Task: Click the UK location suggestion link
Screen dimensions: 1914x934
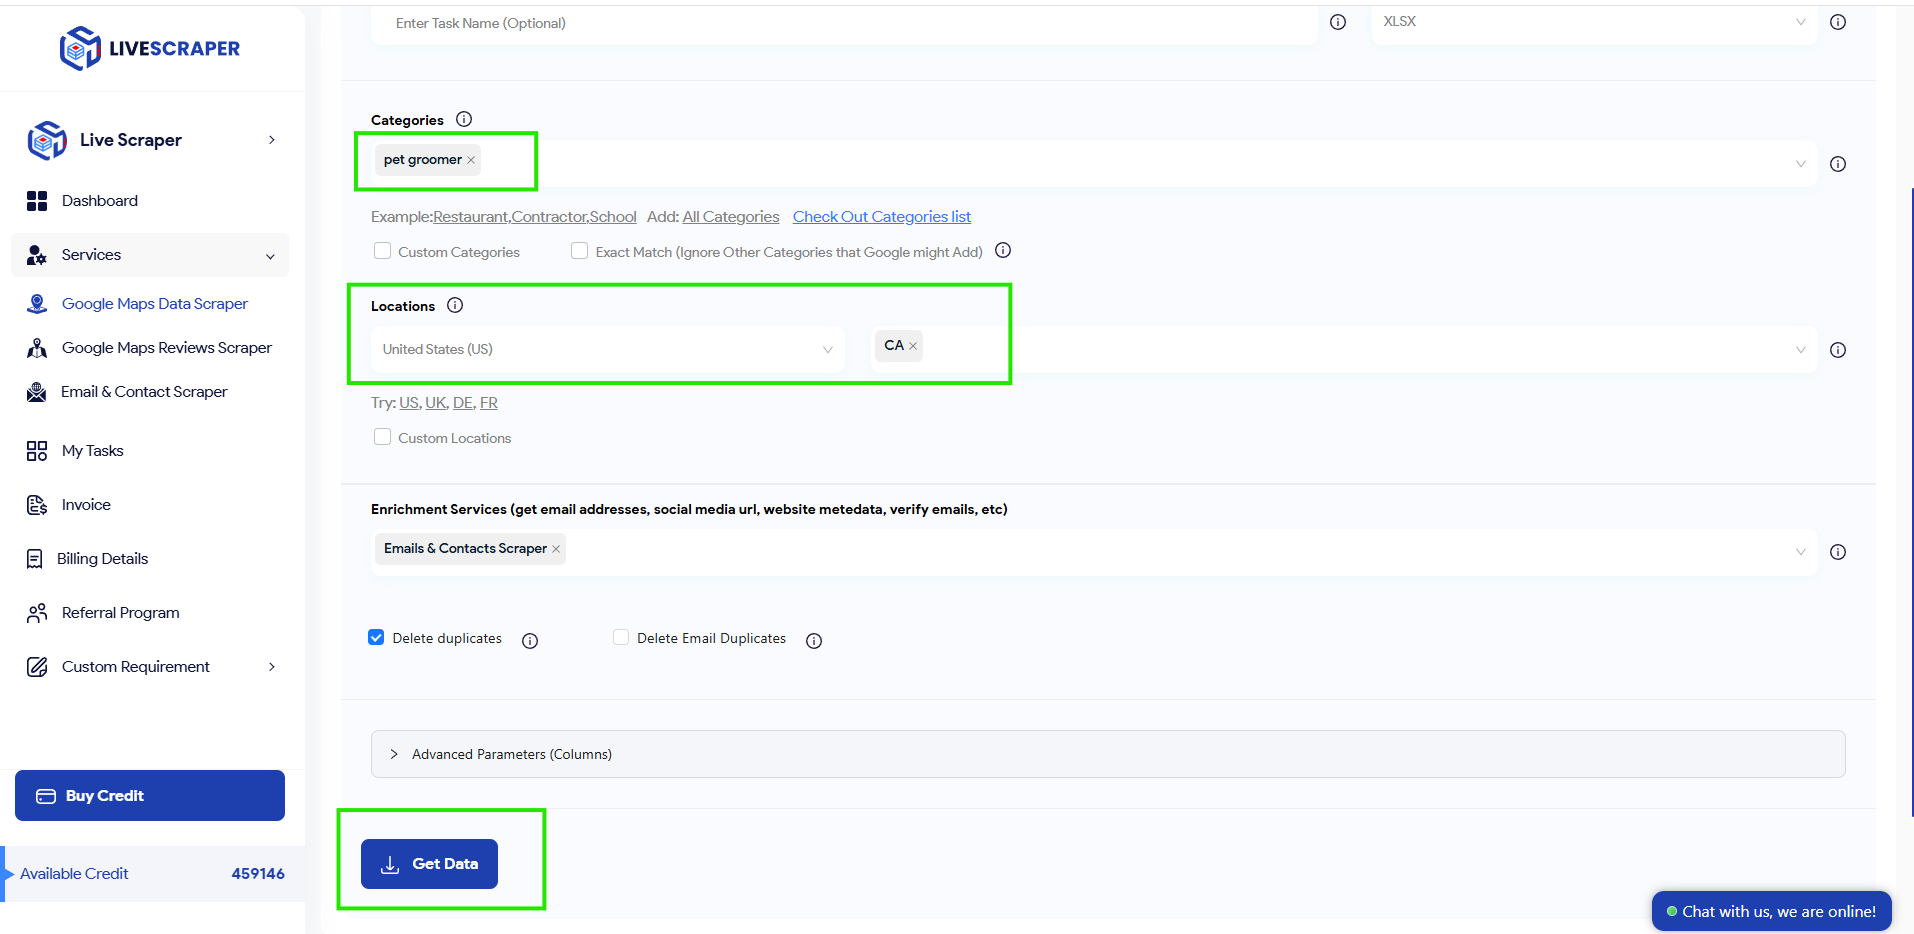Action: [435, 403]
